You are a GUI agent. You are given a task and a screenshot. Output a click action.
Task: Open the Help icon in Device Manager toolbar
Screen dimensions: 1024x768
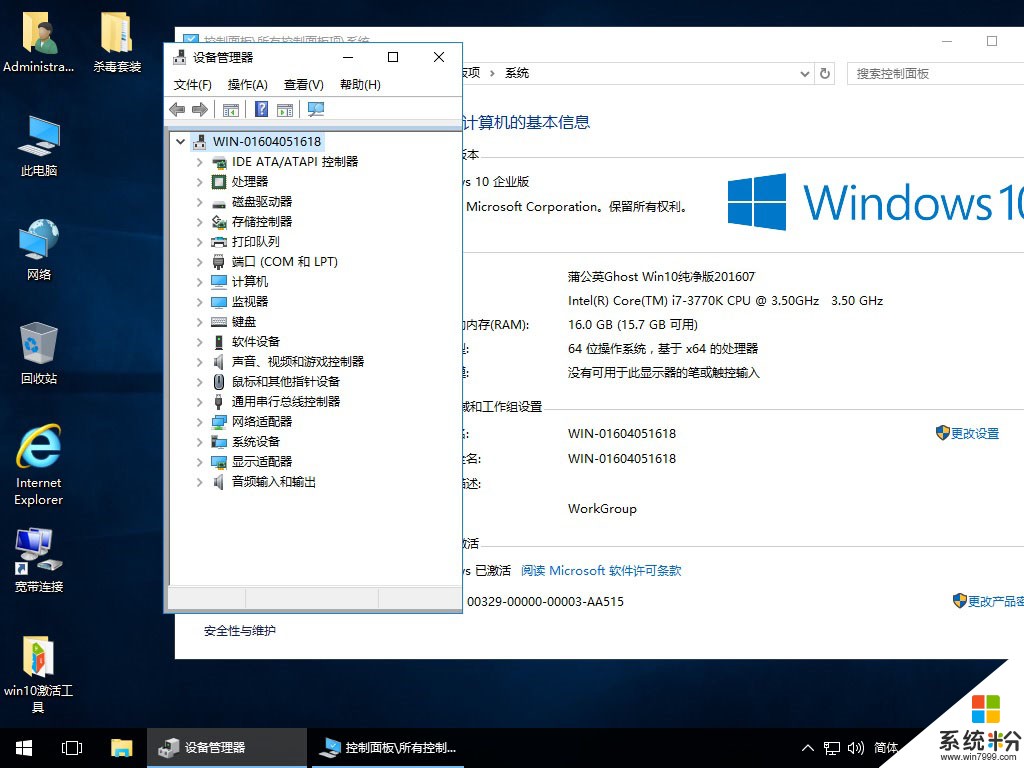(x=261, y=110)
